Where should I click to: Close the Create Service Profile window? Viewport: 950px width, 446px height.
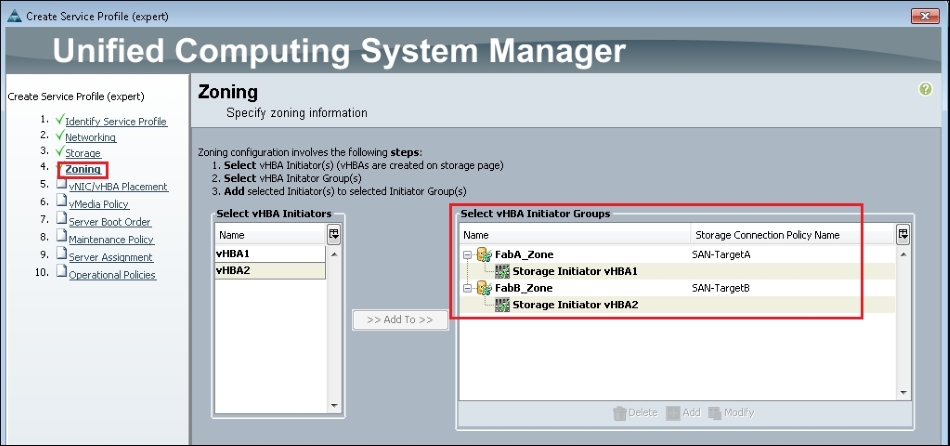926,16
